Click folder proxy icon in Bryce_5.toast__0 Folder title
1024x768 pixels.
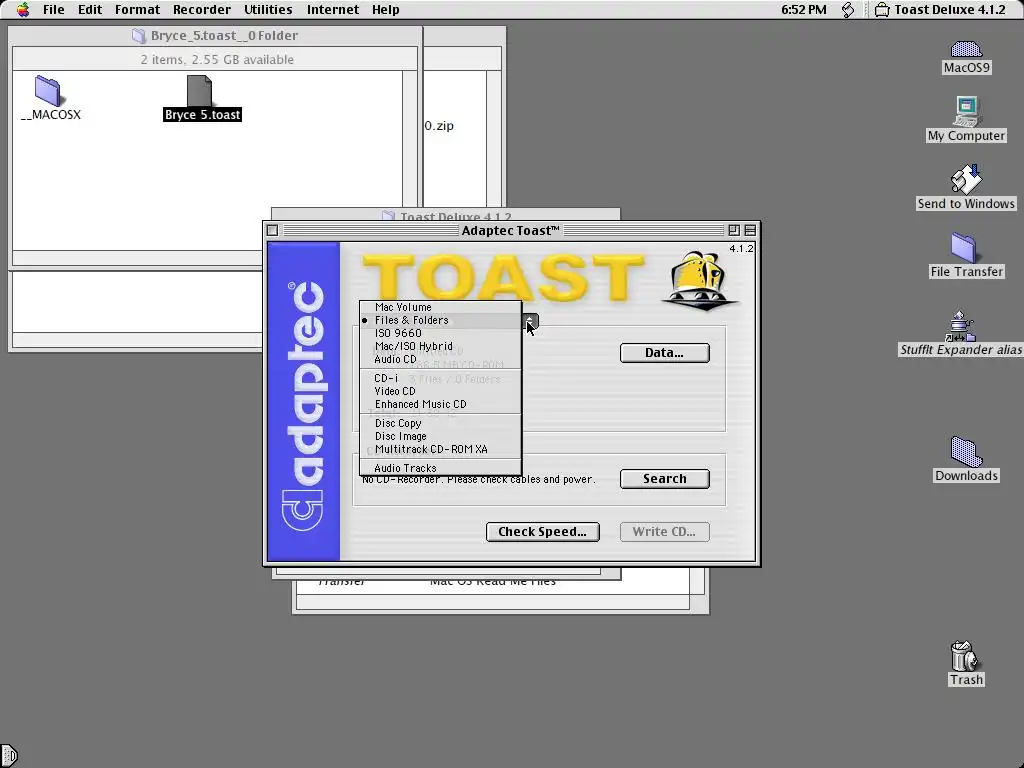tap(138, 35)
